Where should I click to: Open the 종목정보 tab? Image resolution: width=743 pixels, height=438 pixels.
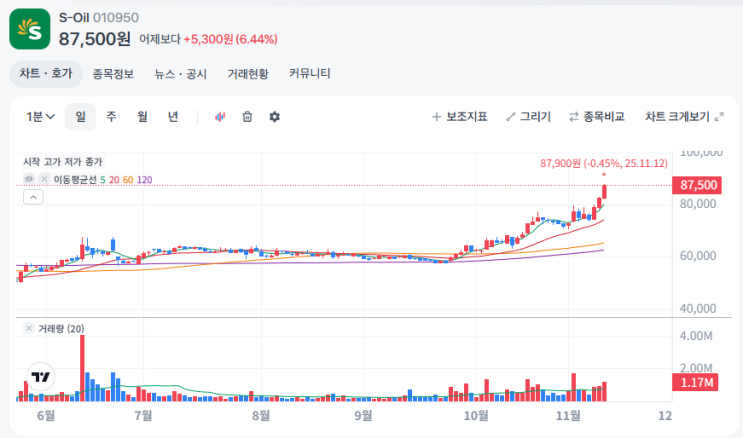tap(113, 74)
